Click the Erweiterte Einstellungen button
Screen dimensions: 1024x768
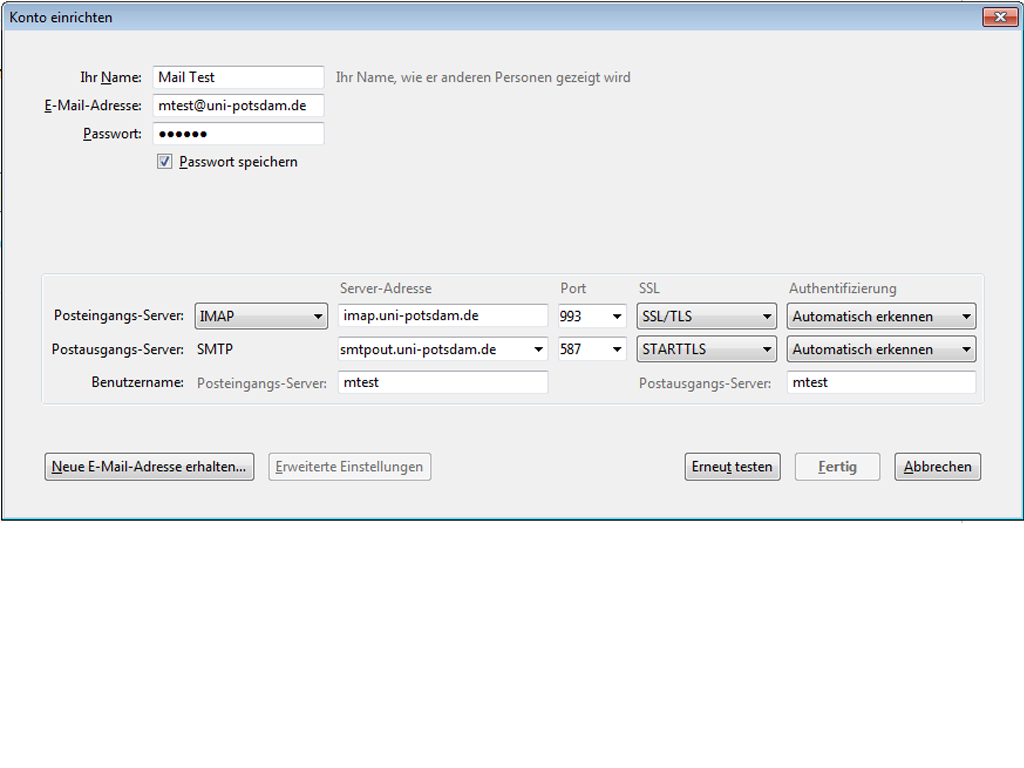(x=349, y=467)
